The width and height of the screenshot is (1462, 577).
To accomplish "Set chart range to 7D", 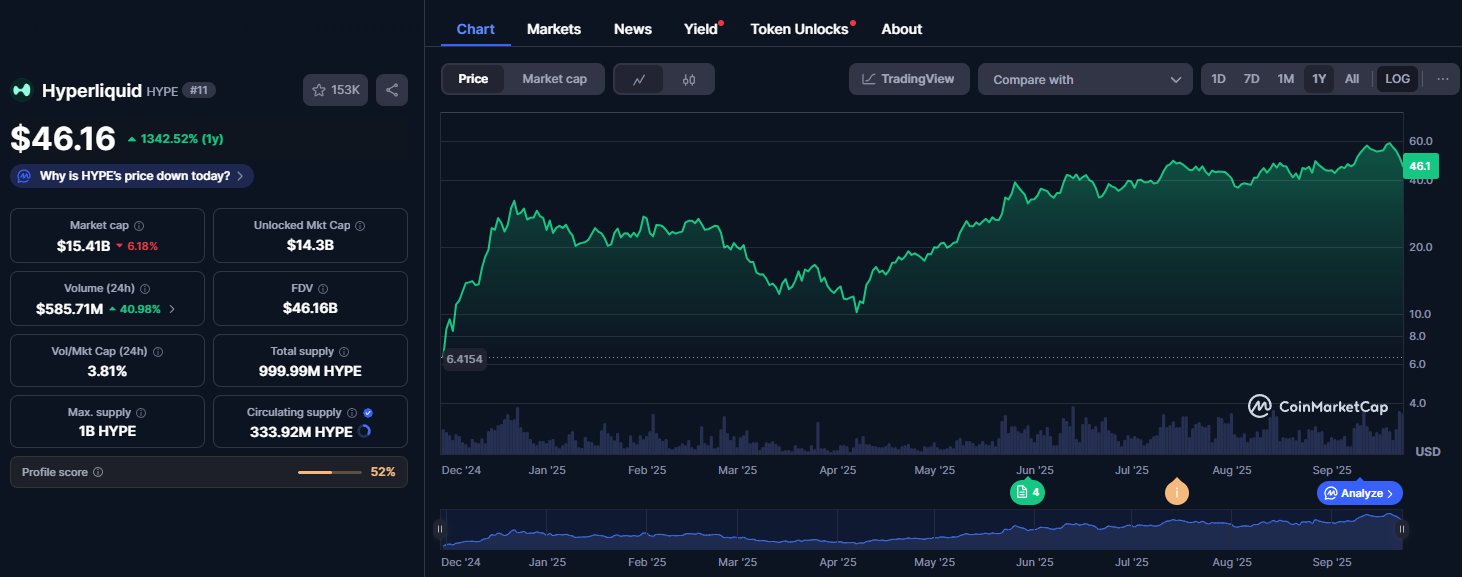I will tap(1251, 79).
